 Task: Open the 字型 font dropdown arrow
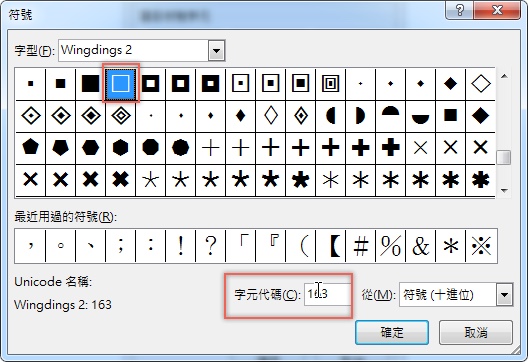pyautogui.click(x=217, y=51)
